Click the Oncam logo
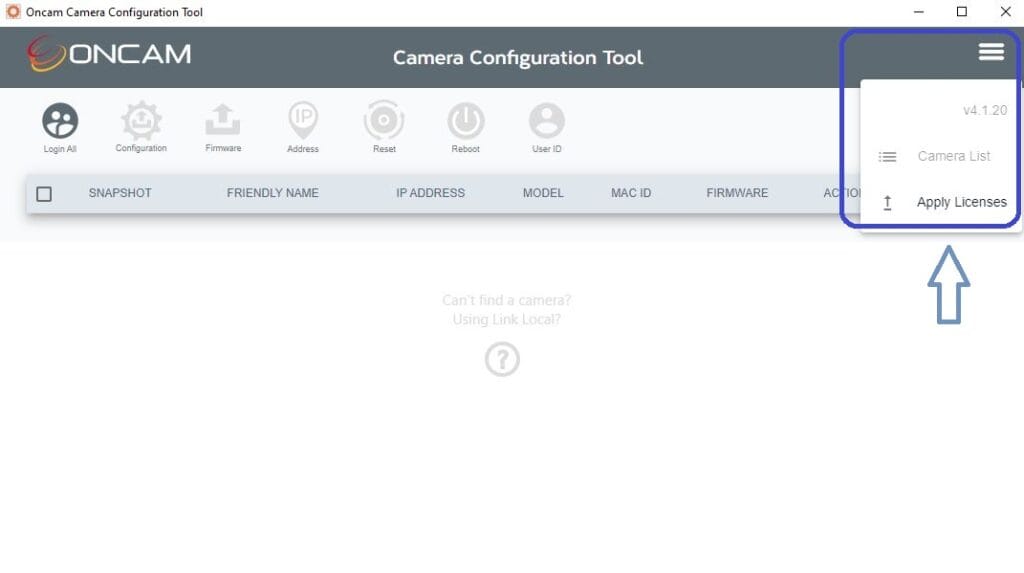1024x573 pixels. [x=109, y=54]
